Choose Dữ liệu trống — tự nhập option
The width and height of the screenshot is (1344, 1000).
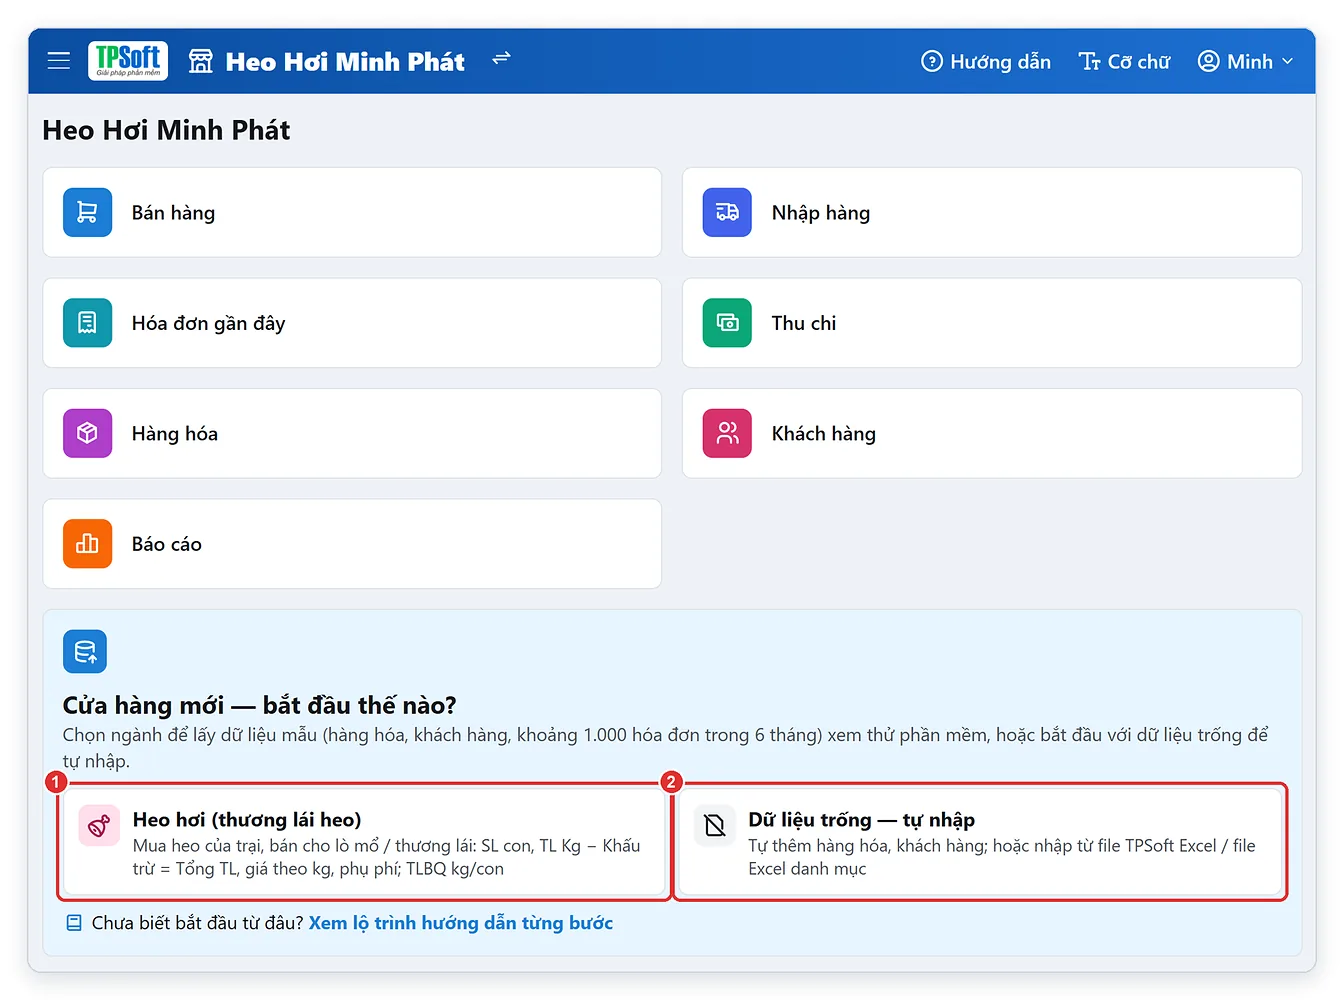coord(980,842)
